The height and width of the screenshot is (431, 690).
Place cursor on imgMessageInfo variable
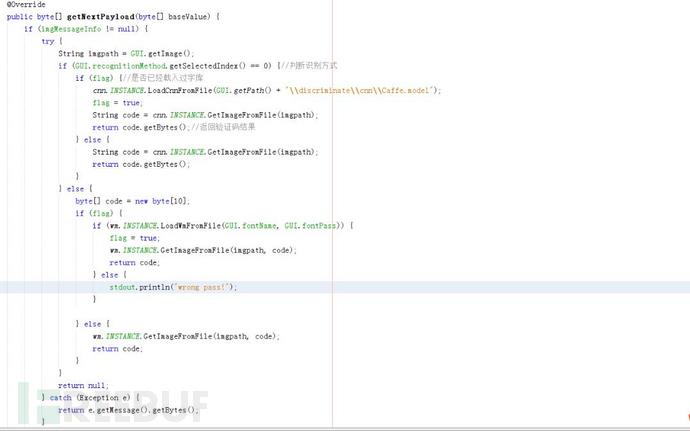coord(71,29)
